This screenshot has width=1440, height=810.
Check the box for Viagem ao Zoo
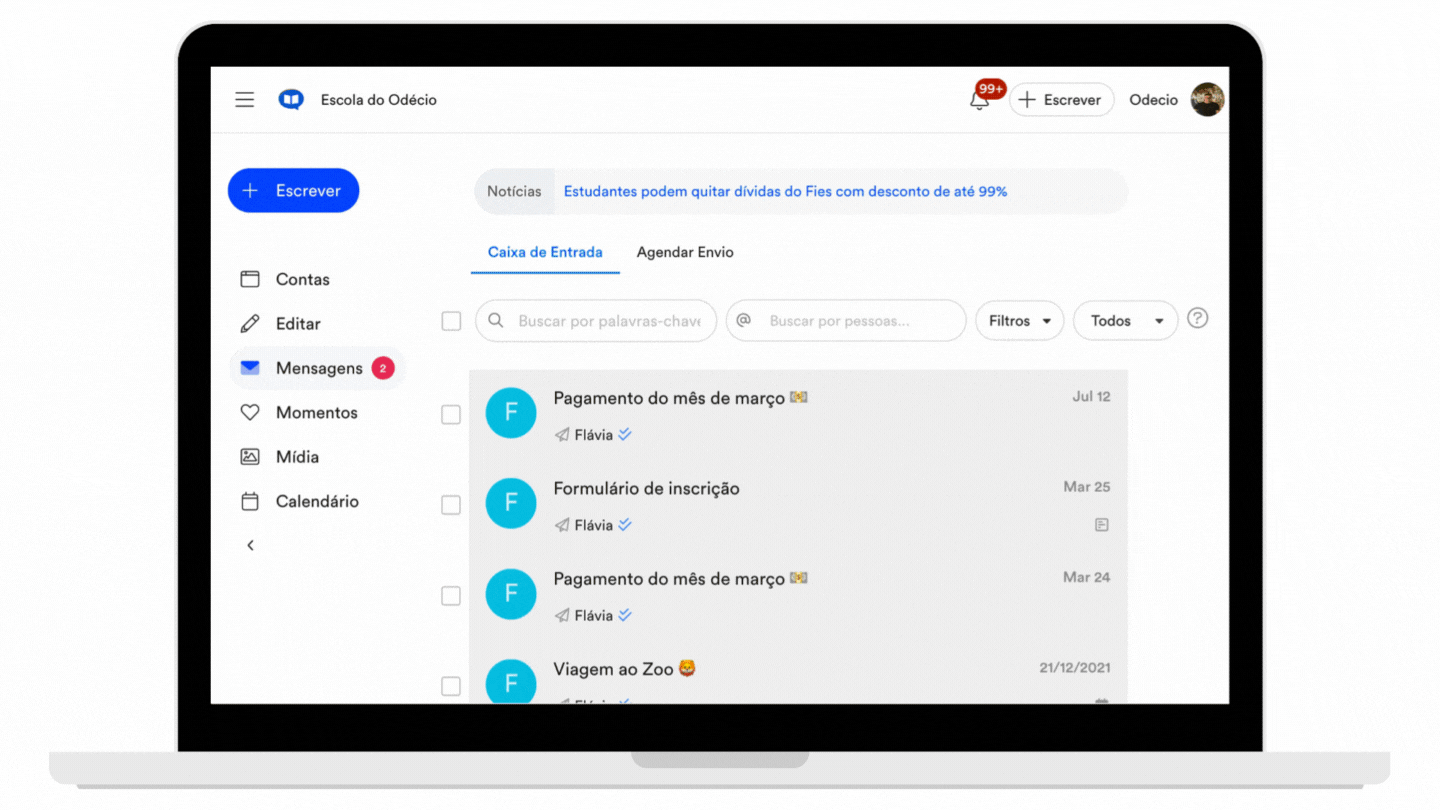451,686
